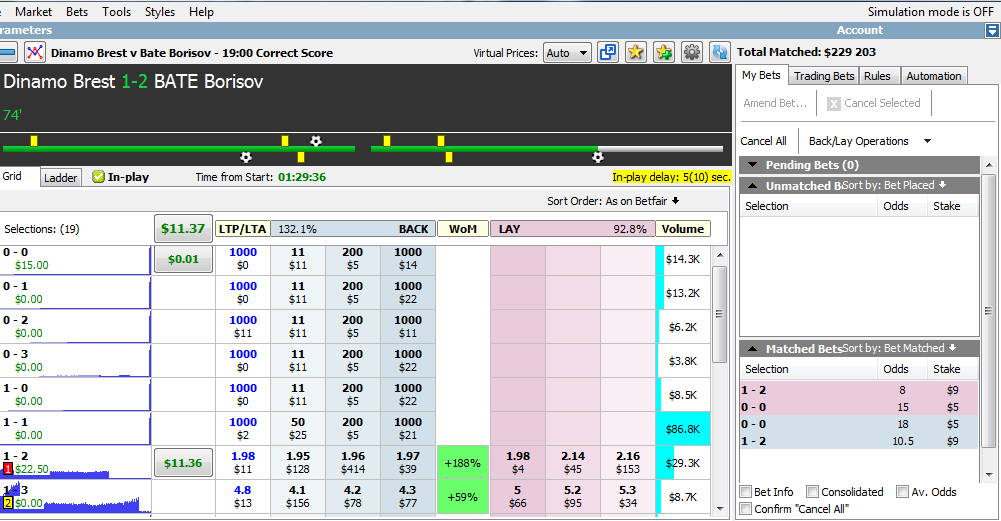Click the $86.8K volume cell for 1 - 1
1001x521 pixels.
point(682,428)
